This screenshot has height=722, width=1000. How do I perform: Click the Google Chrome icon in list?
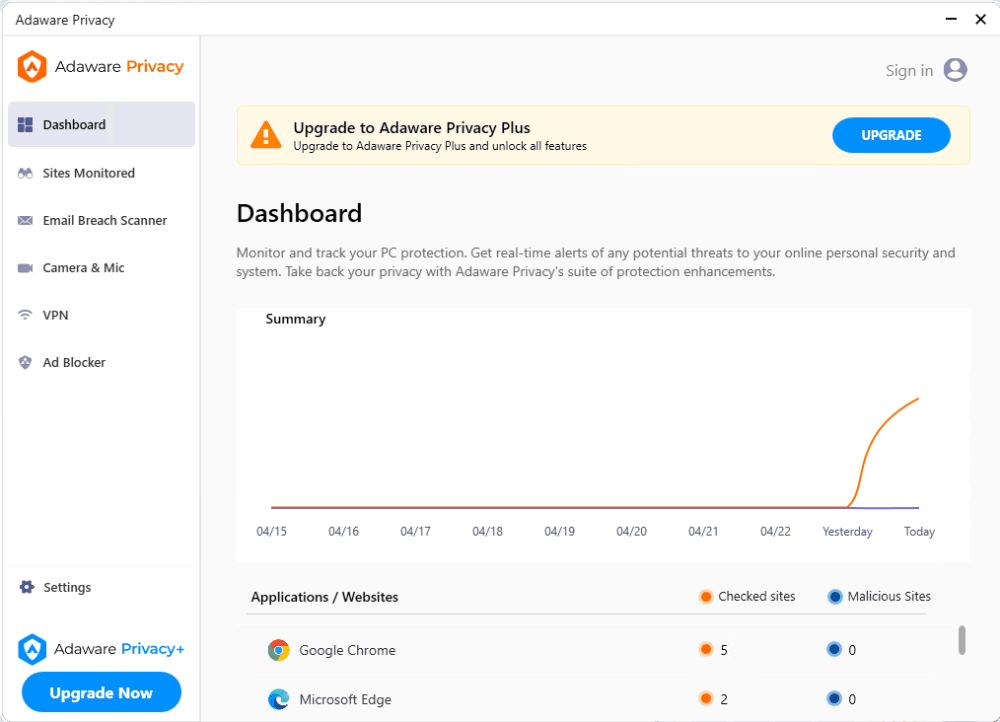(279, 650)
